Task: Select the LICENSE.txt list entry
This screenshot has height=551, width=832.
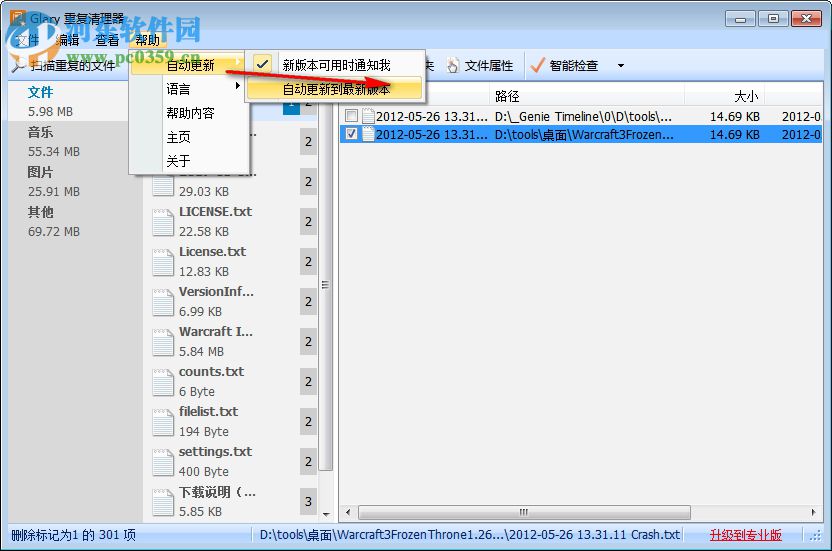Action: pyautogui.click(x=231, y=221)
